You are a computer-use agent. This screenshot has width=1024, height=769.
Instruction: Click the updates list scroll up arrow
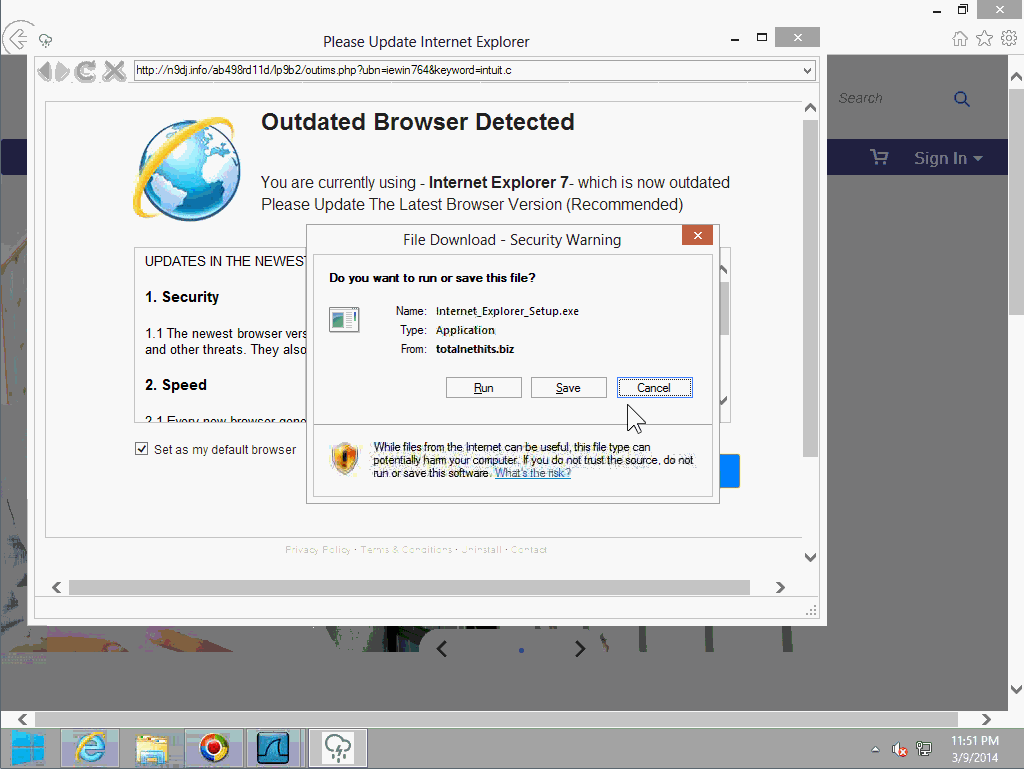724,269
